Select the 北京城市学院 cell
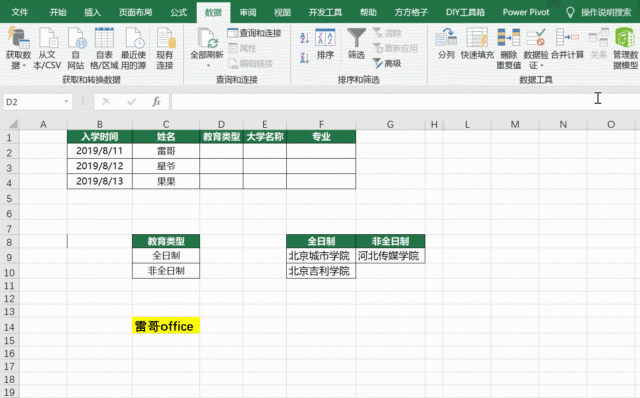Screen dimensions: 640x398 [321, 256]
